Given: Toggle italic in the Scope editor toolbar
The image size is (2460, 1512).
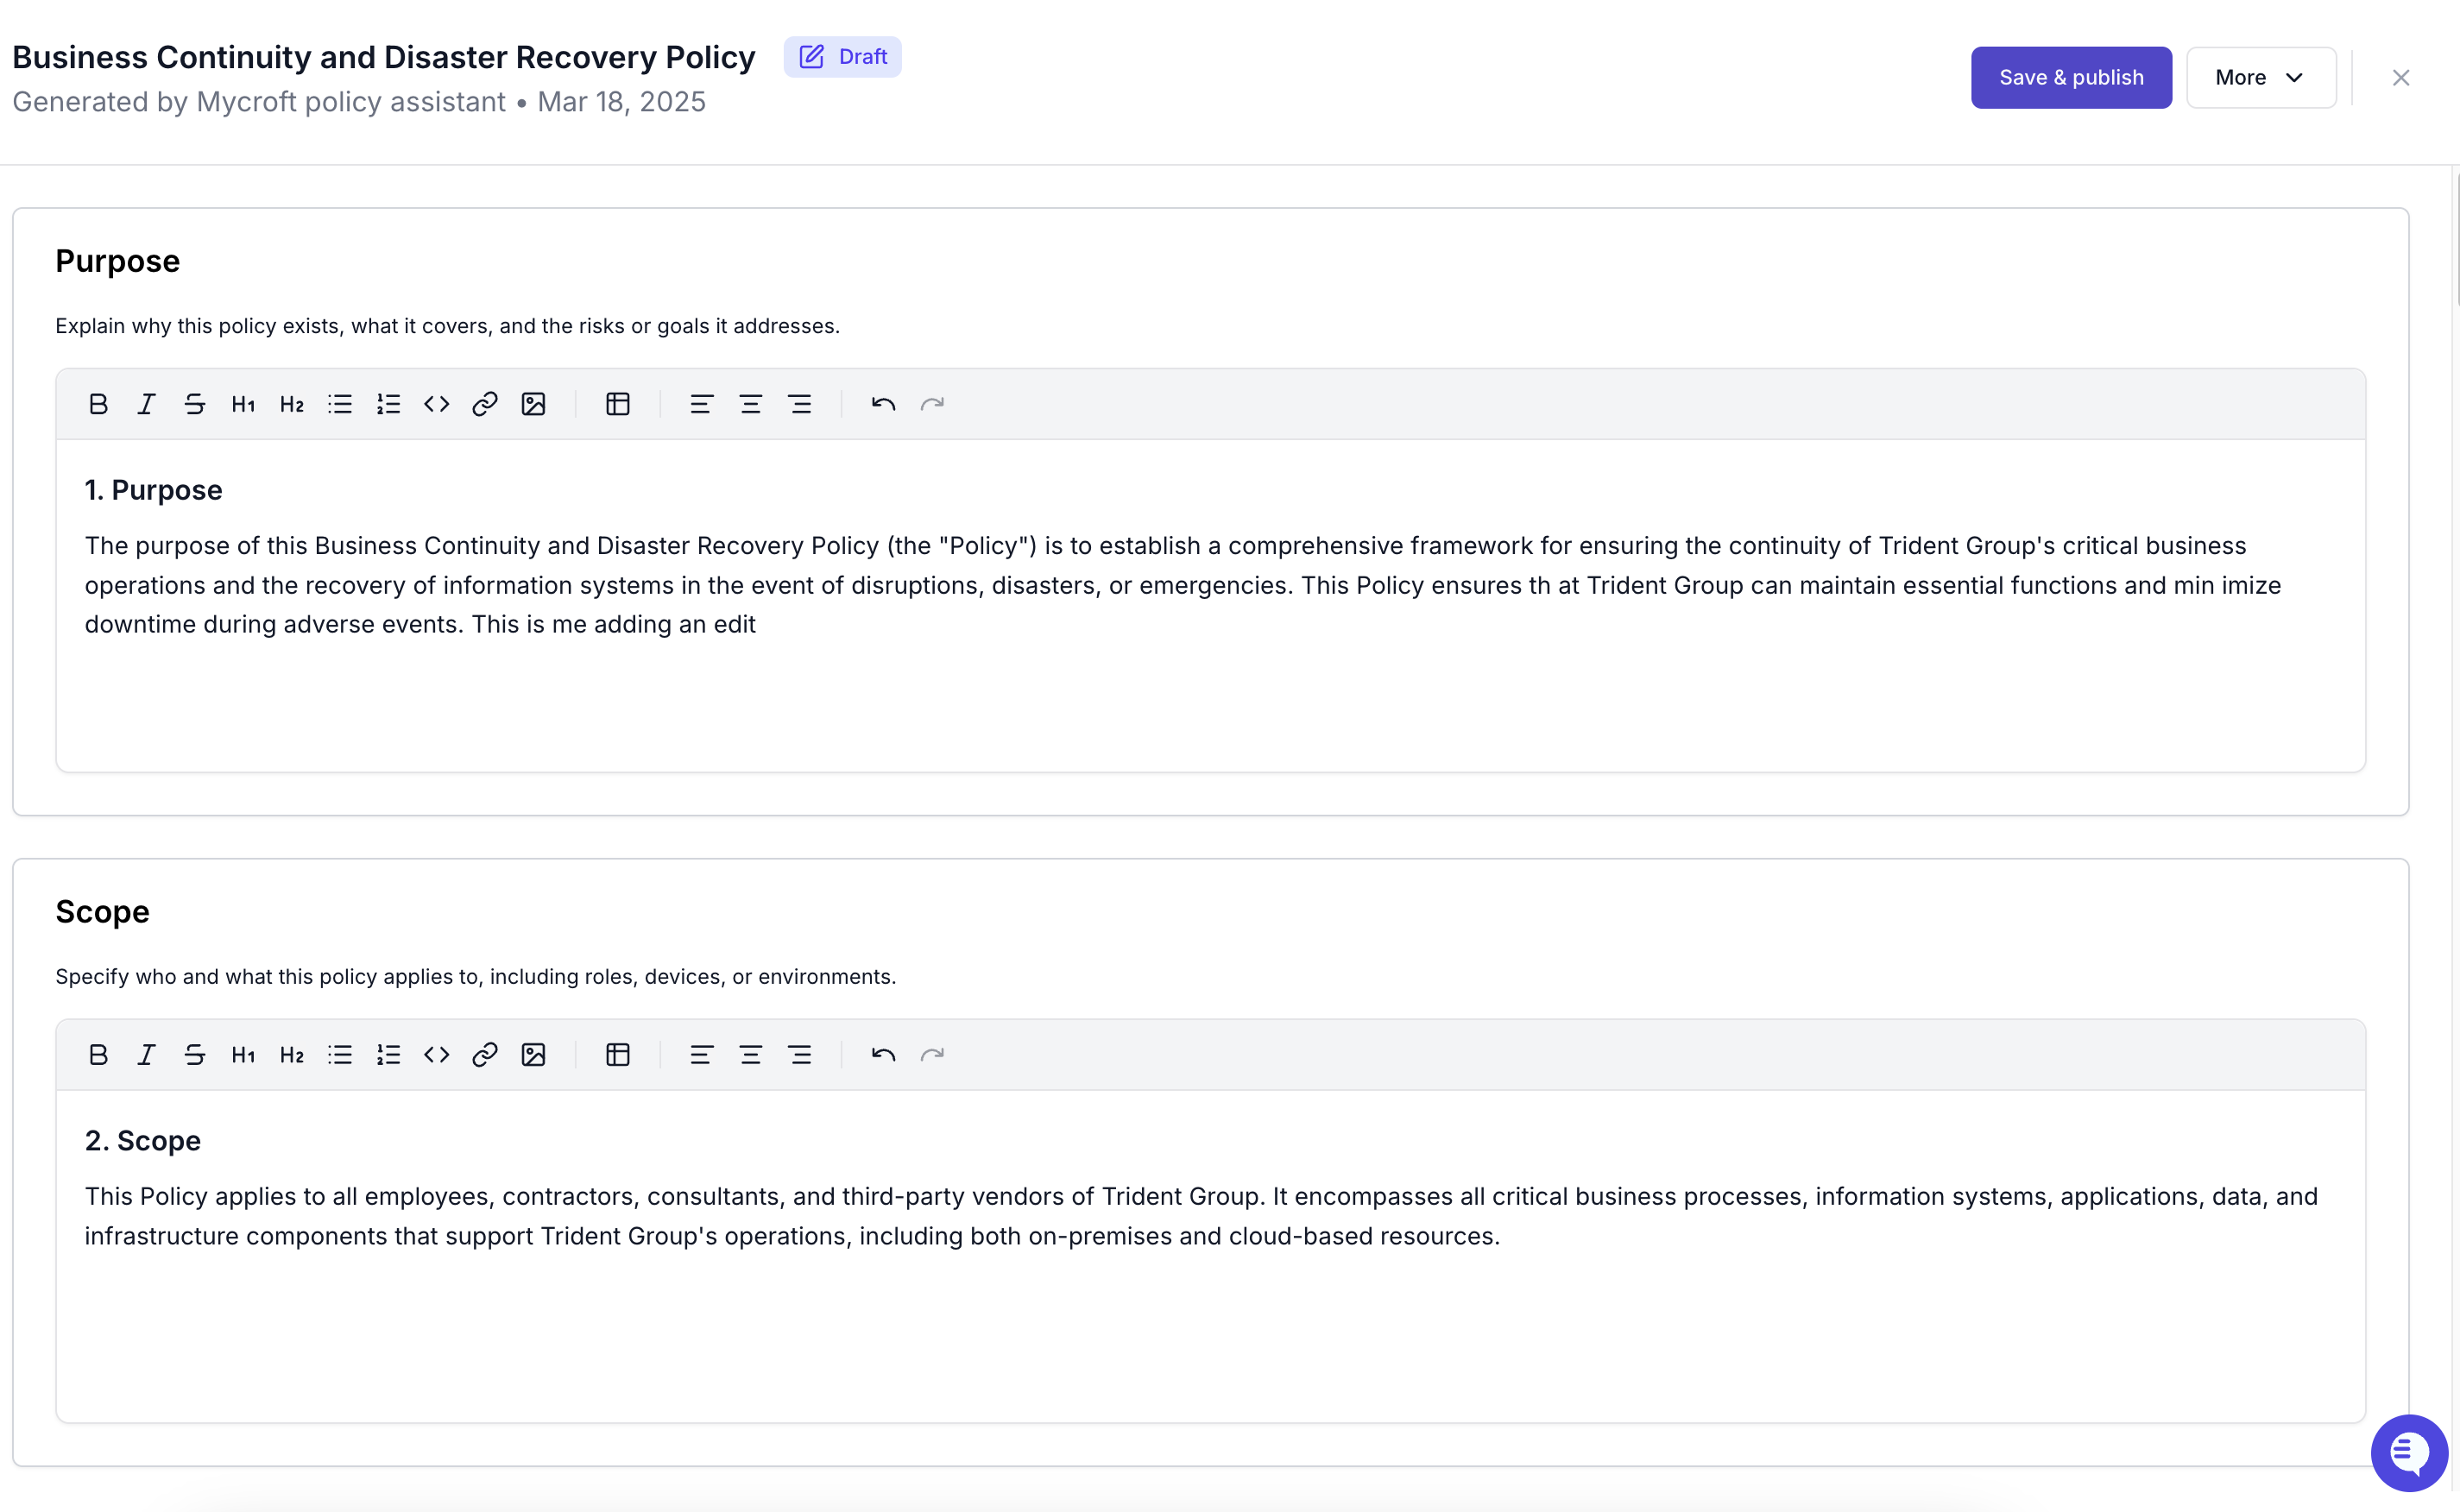Looking at the screenshot, I should tap(146, 1055).
